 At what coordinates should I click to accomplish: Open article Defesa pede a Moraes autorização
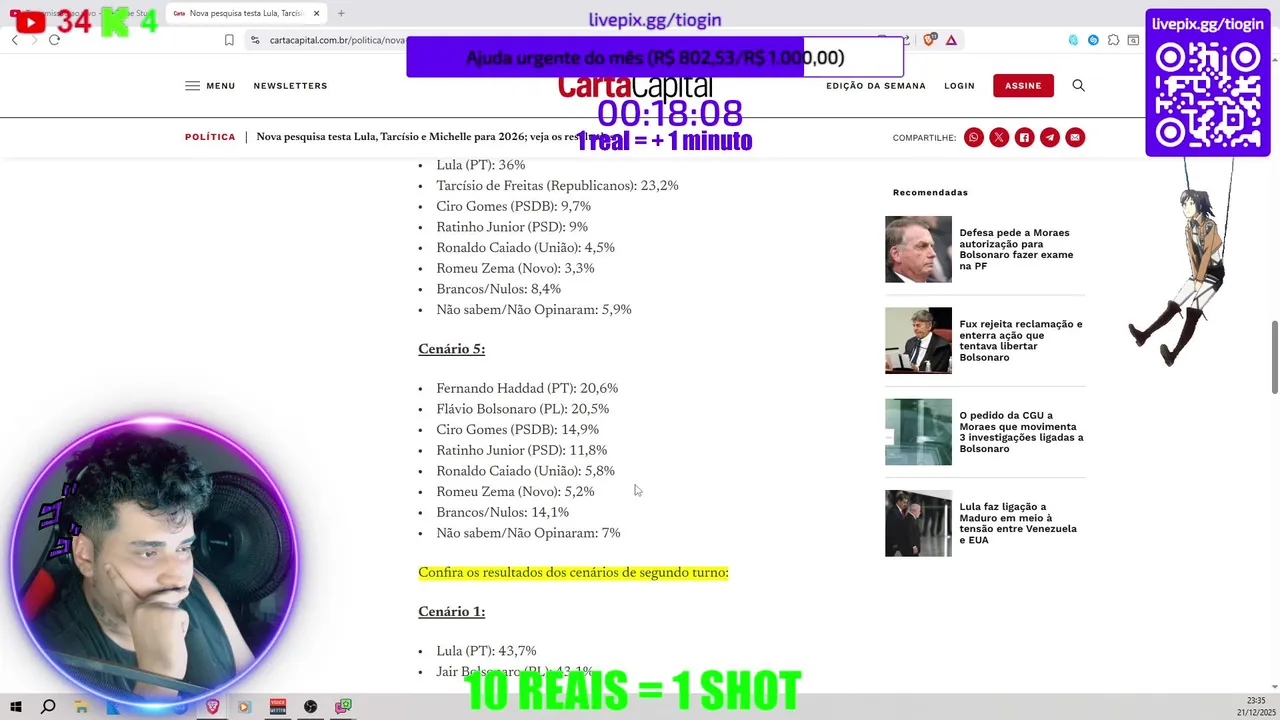click(x=1016, y=249)
